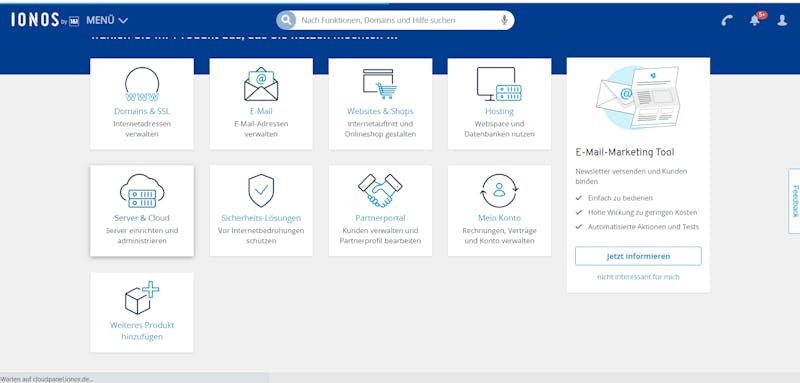Click the Hosting monitor server icon
Screen dimensions: 800x383
(x=499, y=84)
